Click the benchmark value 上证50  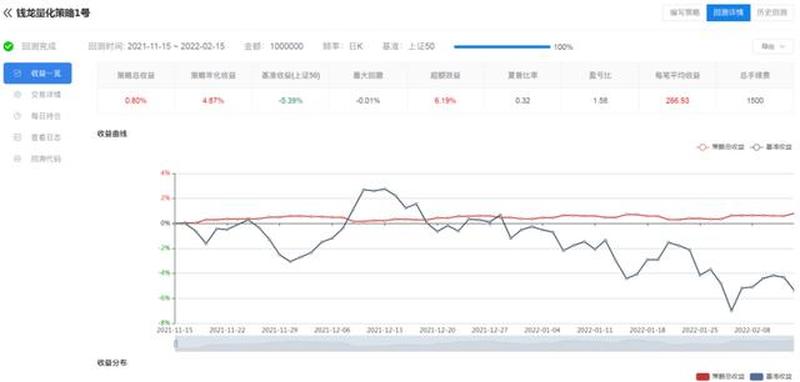click(421, 46)
